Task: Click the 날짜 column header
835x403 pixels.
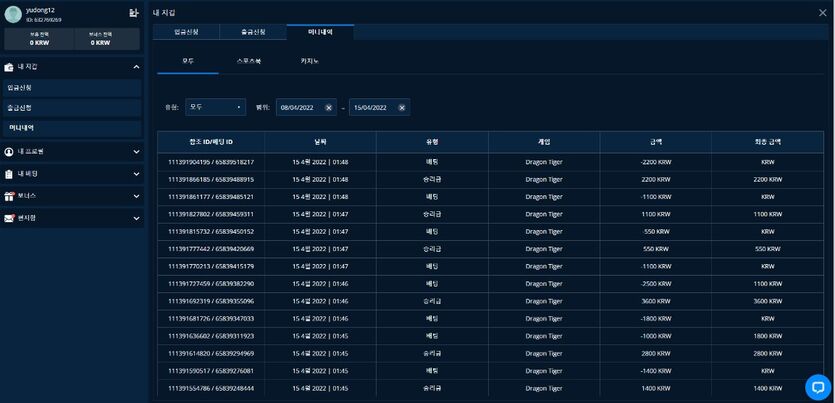Action: click(x=320, y=142)
